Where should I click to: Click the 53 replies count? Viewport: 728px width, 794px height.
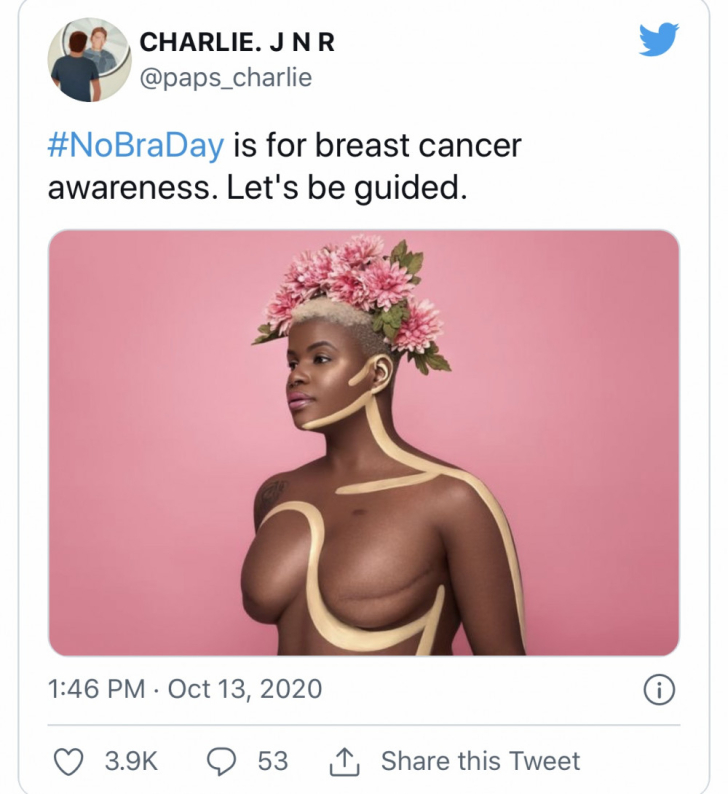tap(273, 762)
